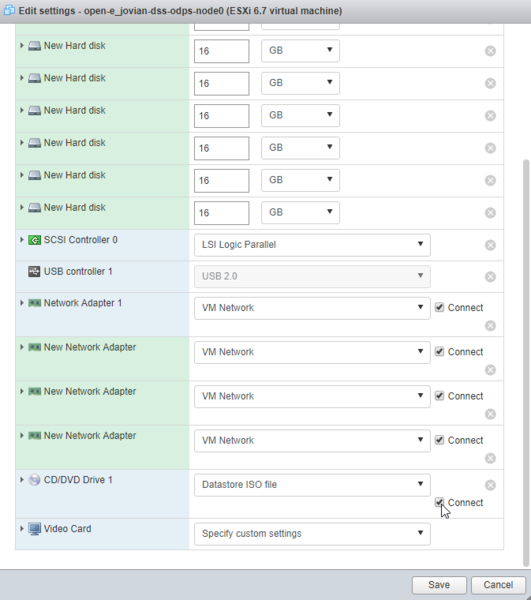531x600 pixels.
Task: Click the USB controller 1 device icon
Action: point(34,272)
